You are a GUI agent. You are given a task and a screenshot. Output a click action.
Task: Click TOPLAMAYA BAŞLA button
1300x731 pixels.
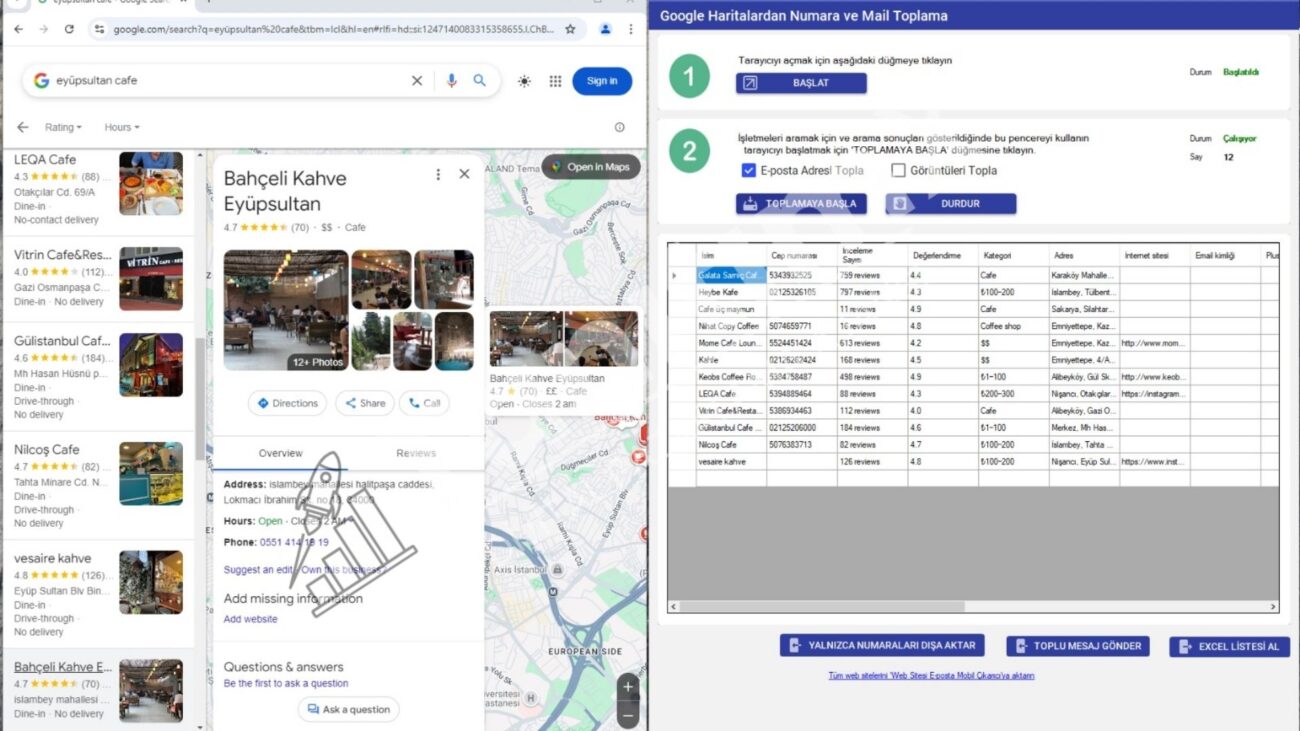pyautogui.click(x=801, y=204)
